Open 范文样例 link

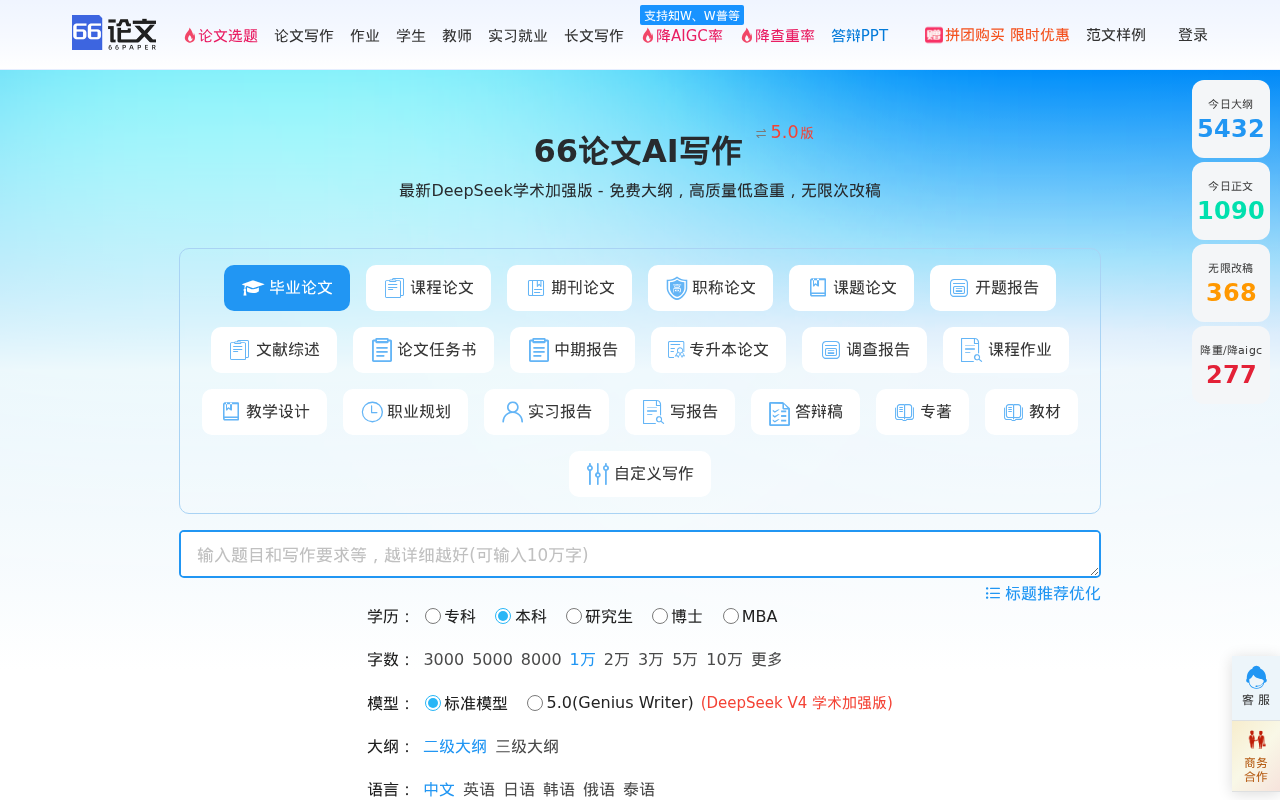pyautogui.click(x=1116, y=35)
